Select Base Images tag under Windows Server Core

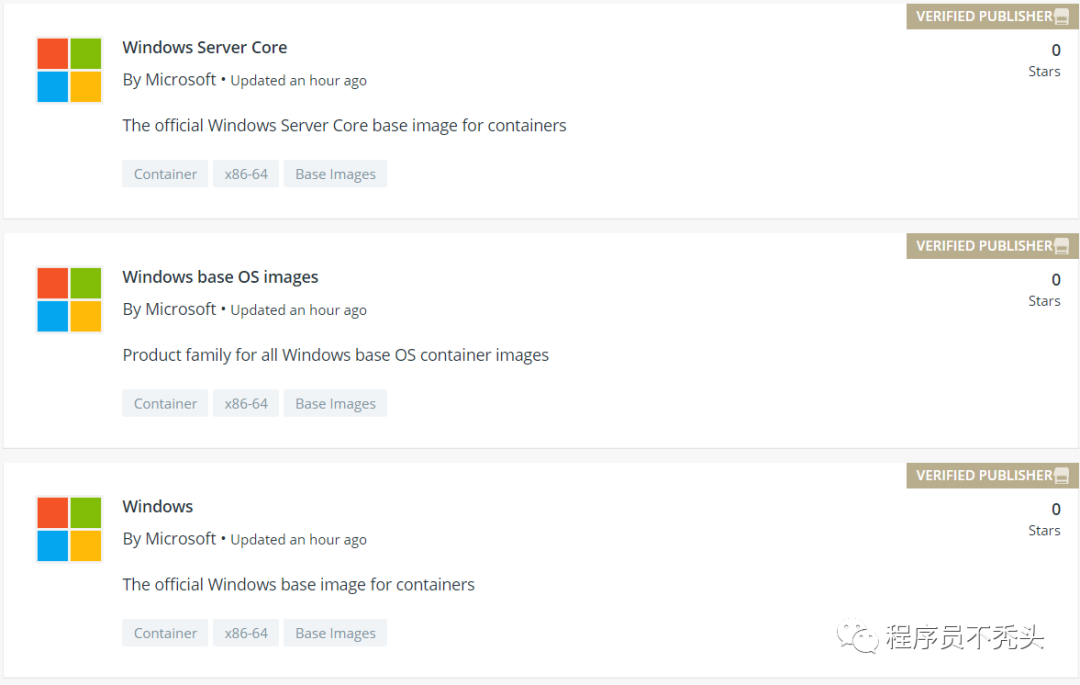coord(335,174)
